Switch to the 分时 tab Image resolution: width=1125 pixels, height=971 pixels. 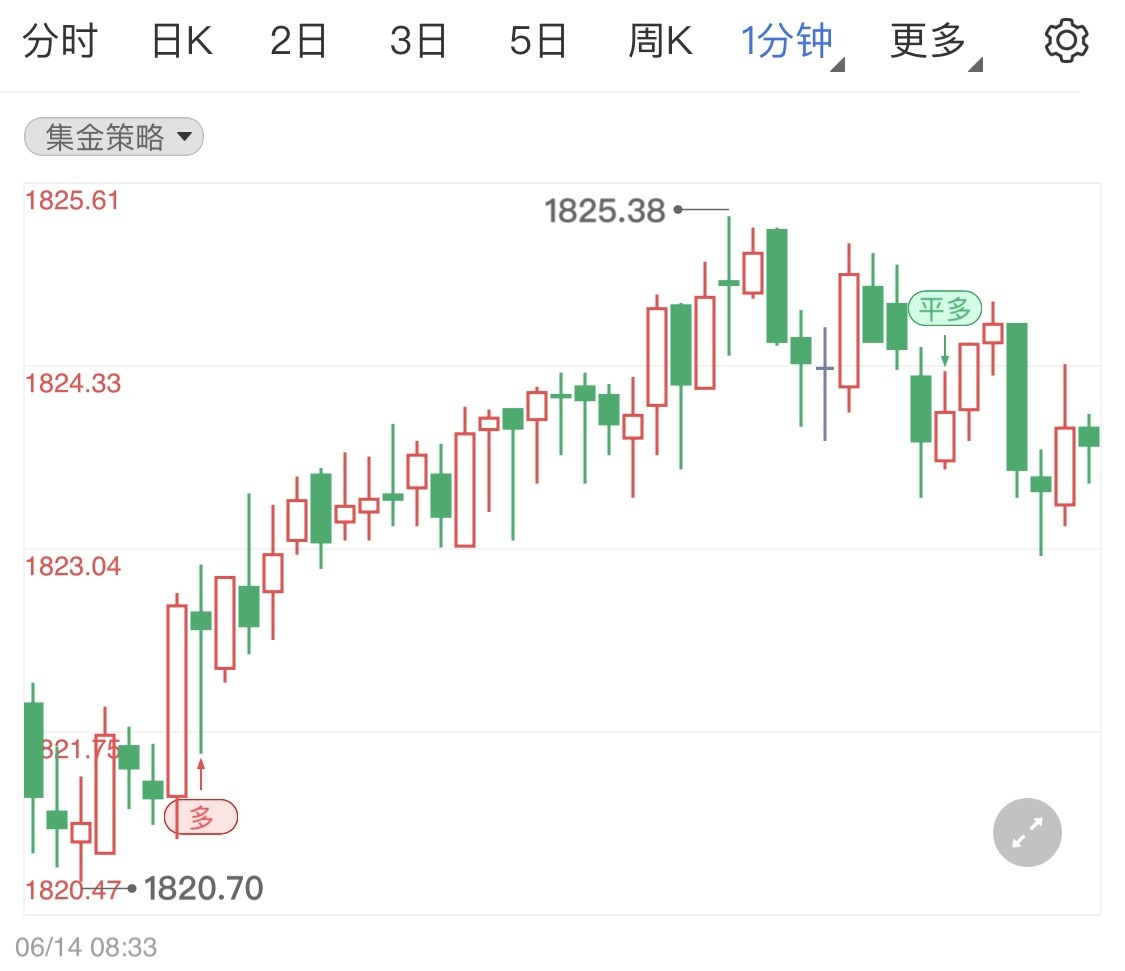60,41
